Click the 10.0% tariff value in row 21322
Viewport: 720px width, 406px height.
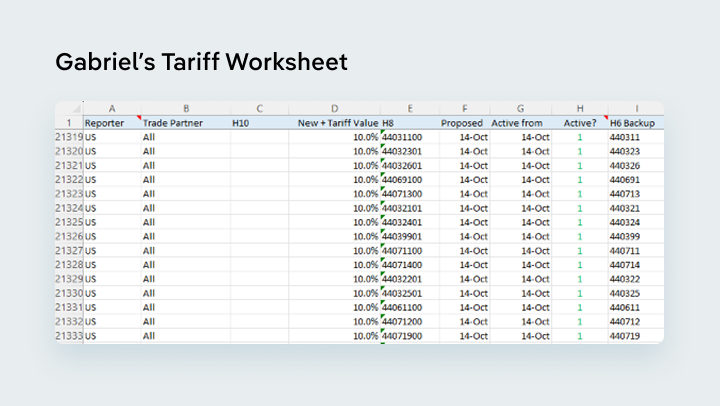pos(334,180)
